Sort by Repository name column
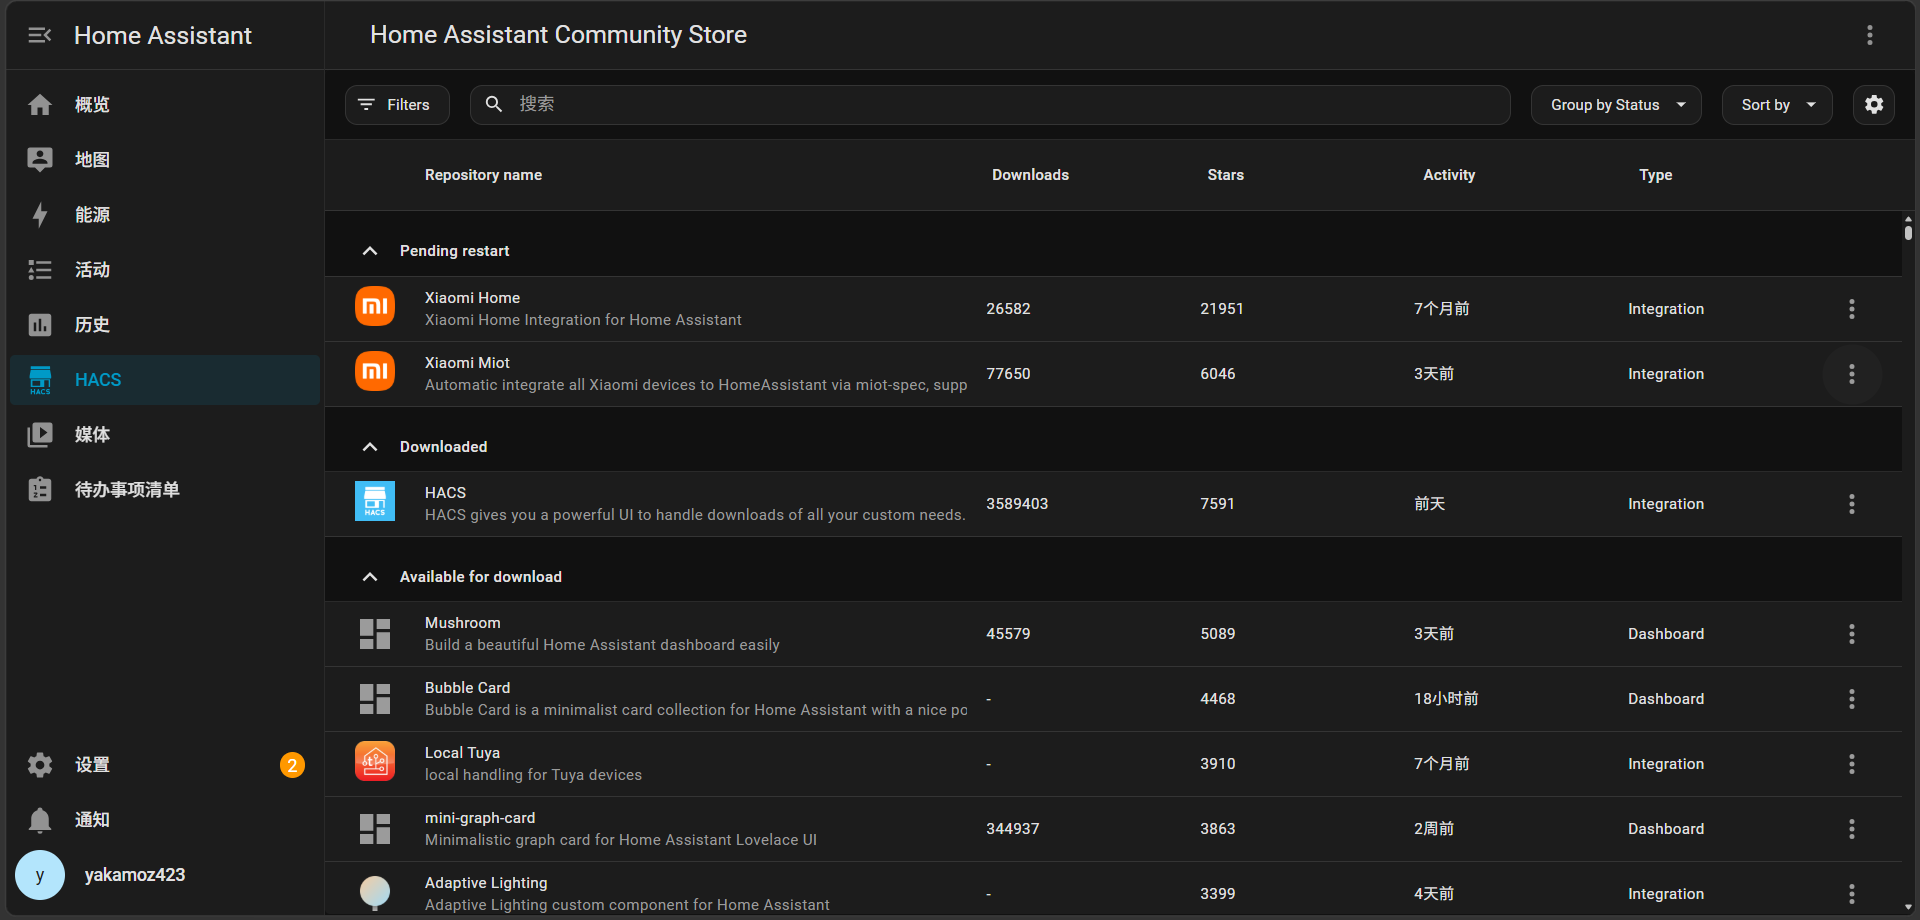Viewport: 1920px width, 920px height. [x=483, y=175]
